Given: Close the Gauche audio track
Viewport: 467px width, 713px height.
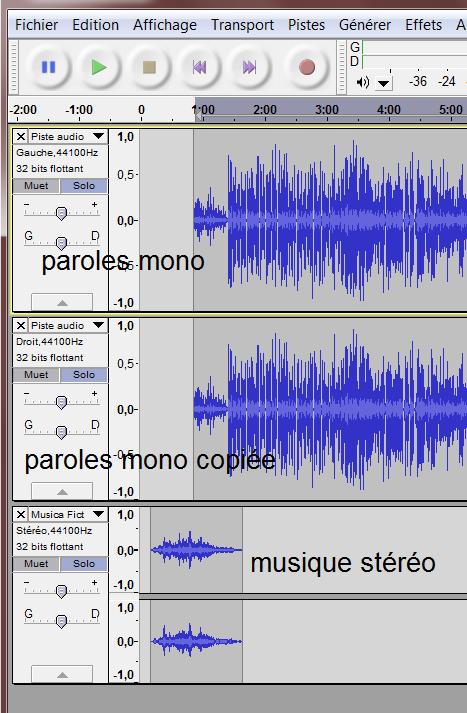Looking at the screenshot, I should [21, 136].
